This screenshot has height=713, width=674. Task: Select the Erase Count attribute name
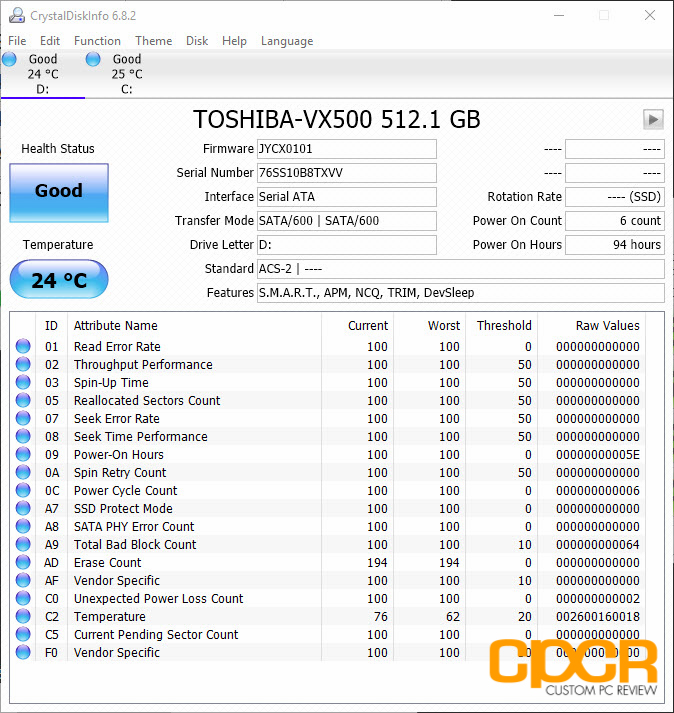click(107, 562)
